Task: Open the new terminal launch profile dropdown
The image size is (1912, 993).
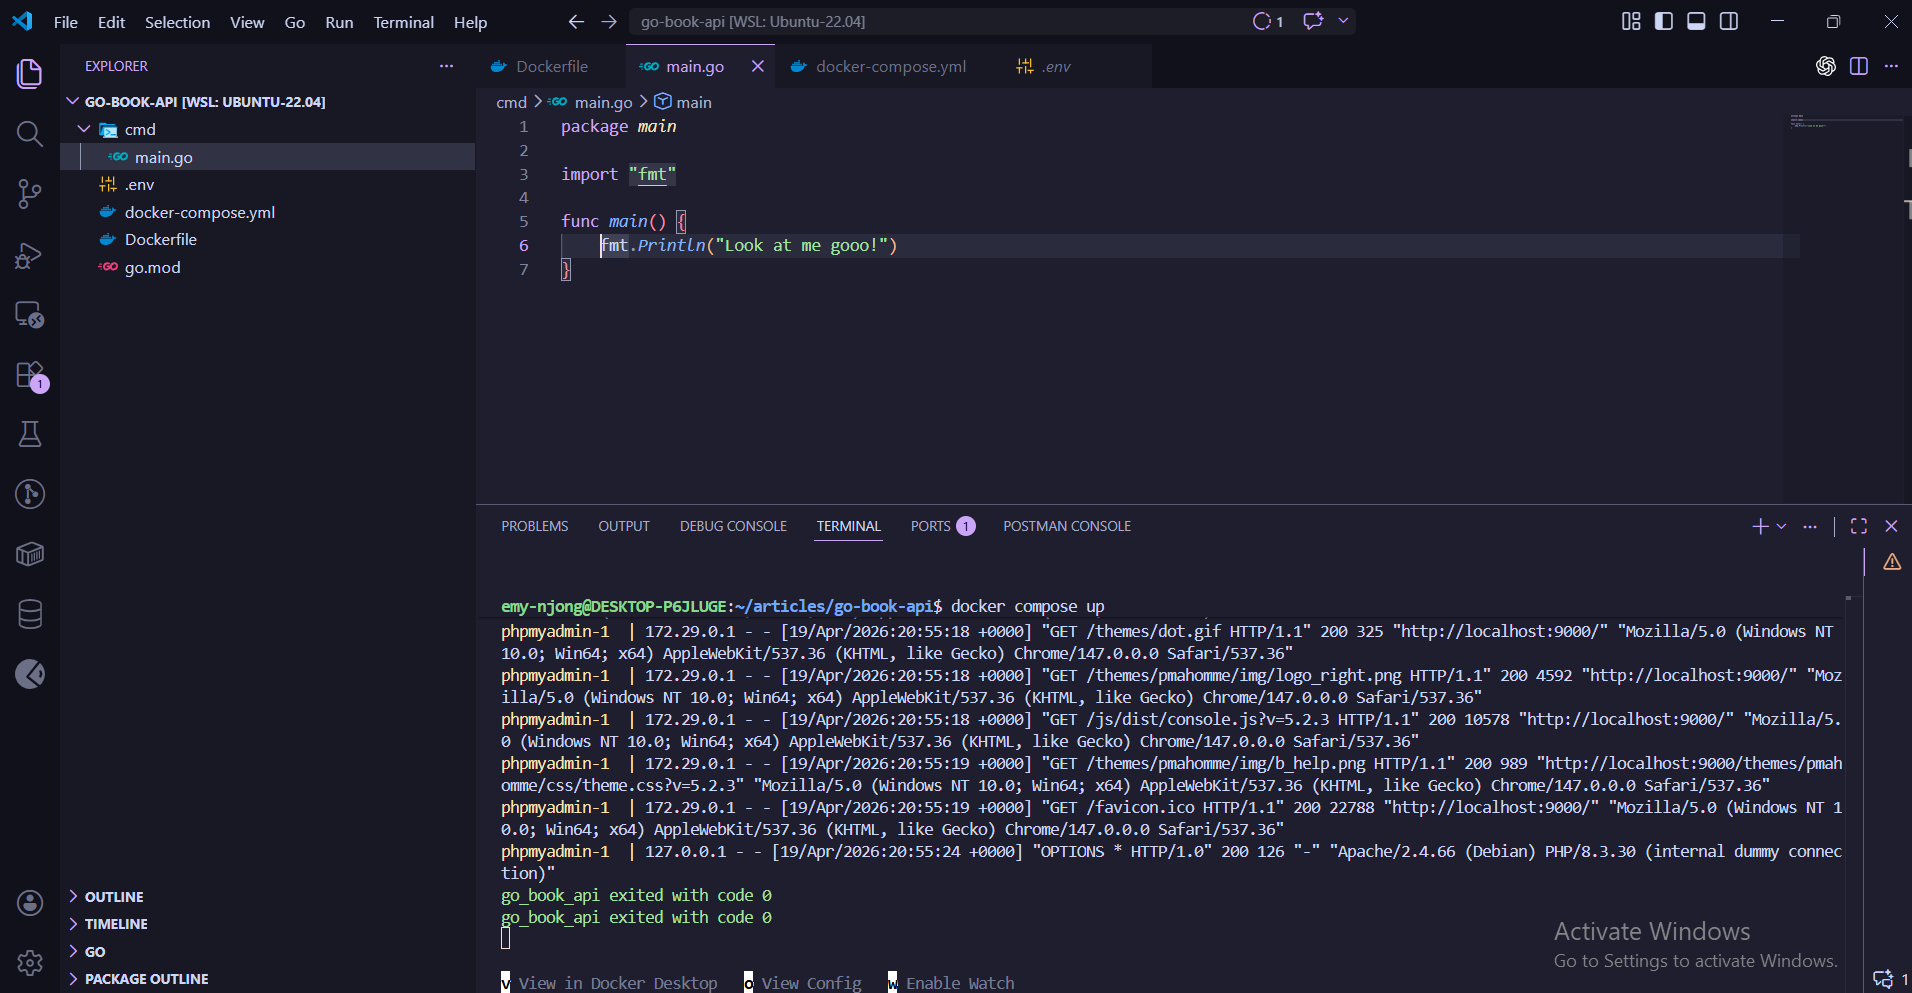Action: click(x=1781, y=526)
